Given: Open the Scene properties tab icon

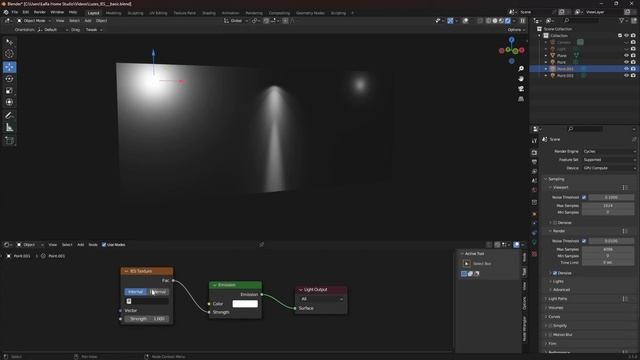Looking at the screenshot, I should 534,181.
